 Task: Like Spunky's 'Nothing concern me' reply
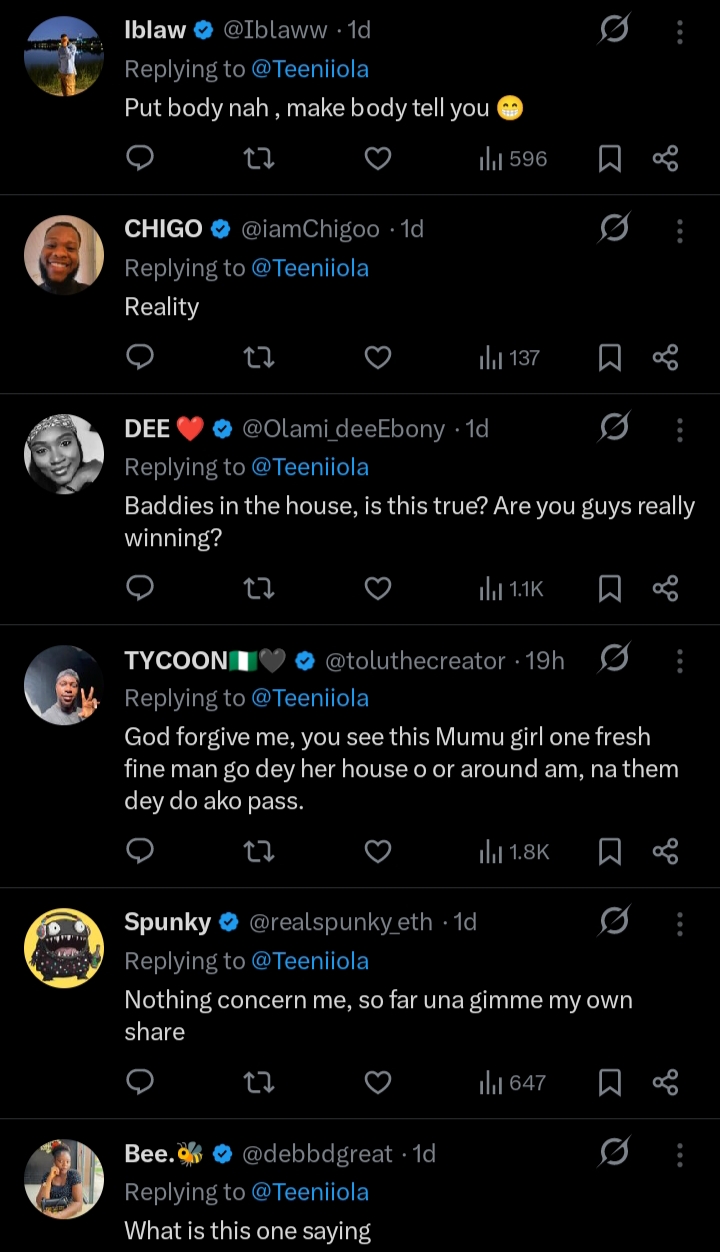click(x=377, y=1082)
